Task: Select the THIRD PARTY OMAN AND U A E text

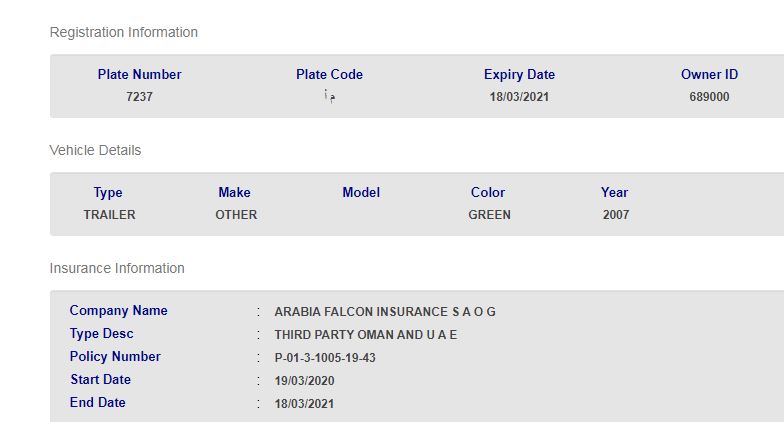Action: (x=365, y=335)
